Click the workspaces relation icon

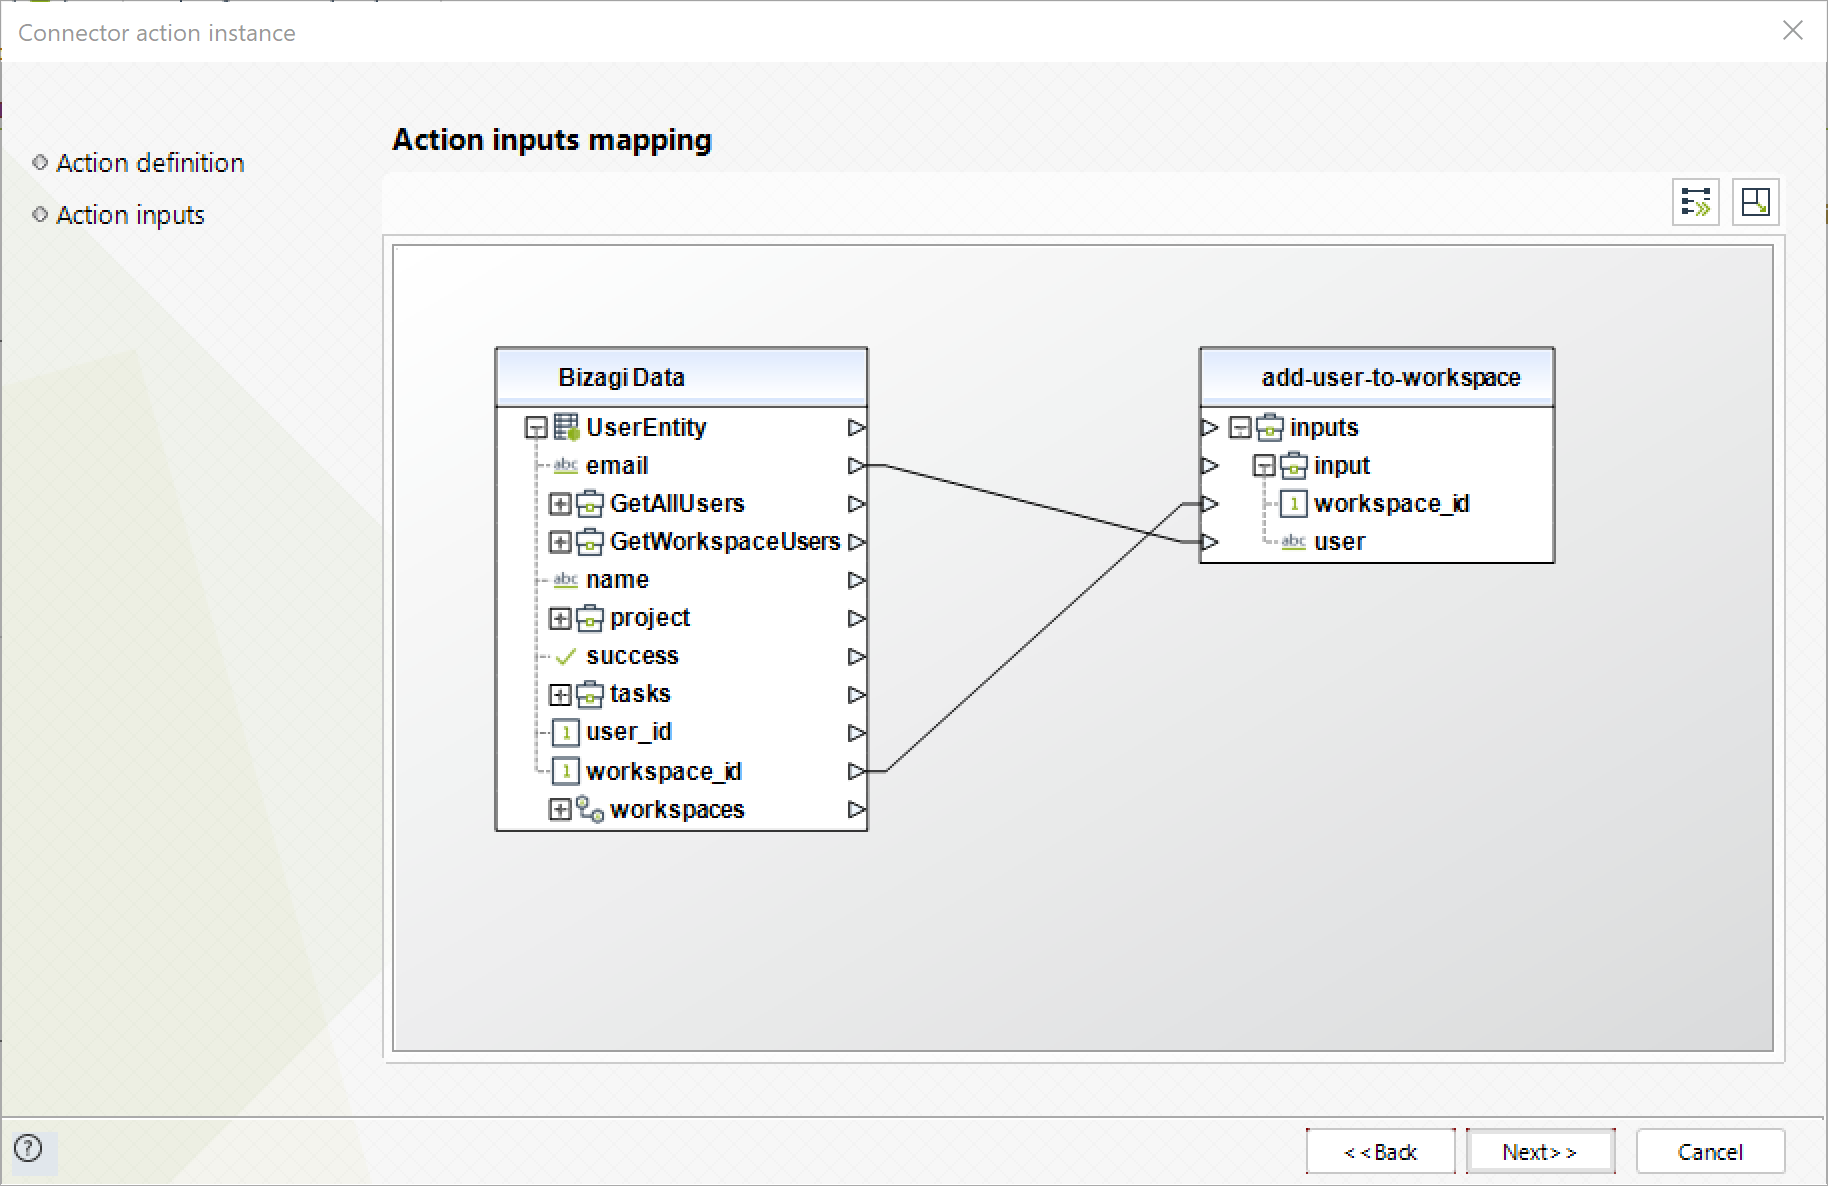pos(590,809)
